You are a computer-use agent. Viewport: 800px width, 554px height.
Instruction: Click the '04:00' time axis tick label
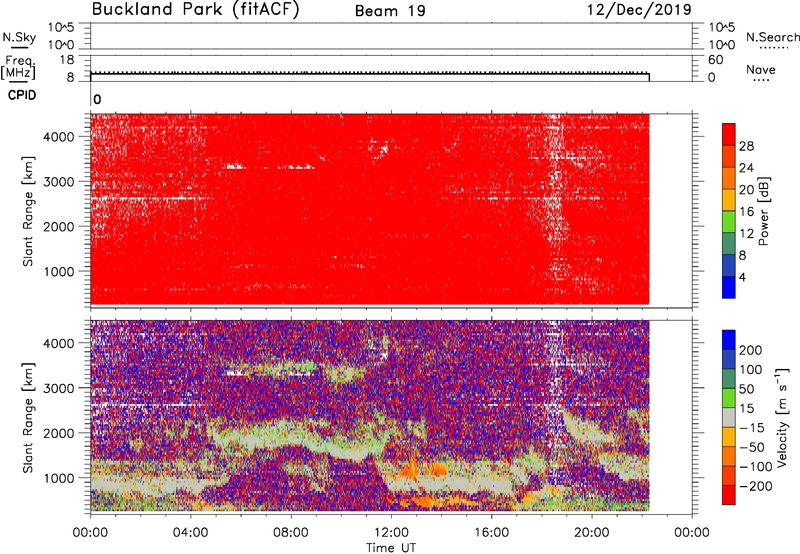click(191, 533)
